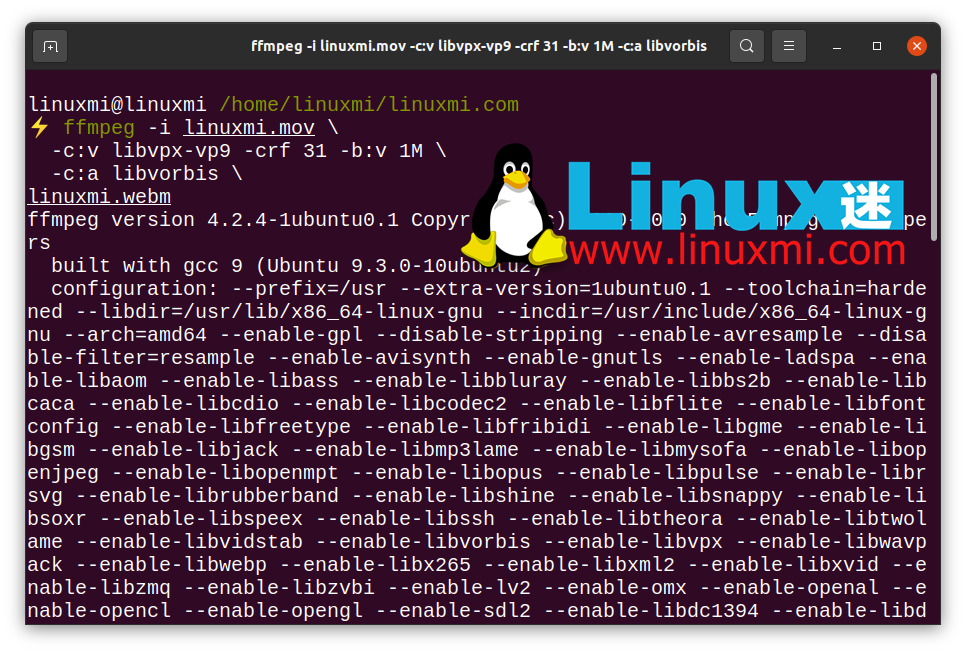Maximize the terminal window

coord(877,46)
